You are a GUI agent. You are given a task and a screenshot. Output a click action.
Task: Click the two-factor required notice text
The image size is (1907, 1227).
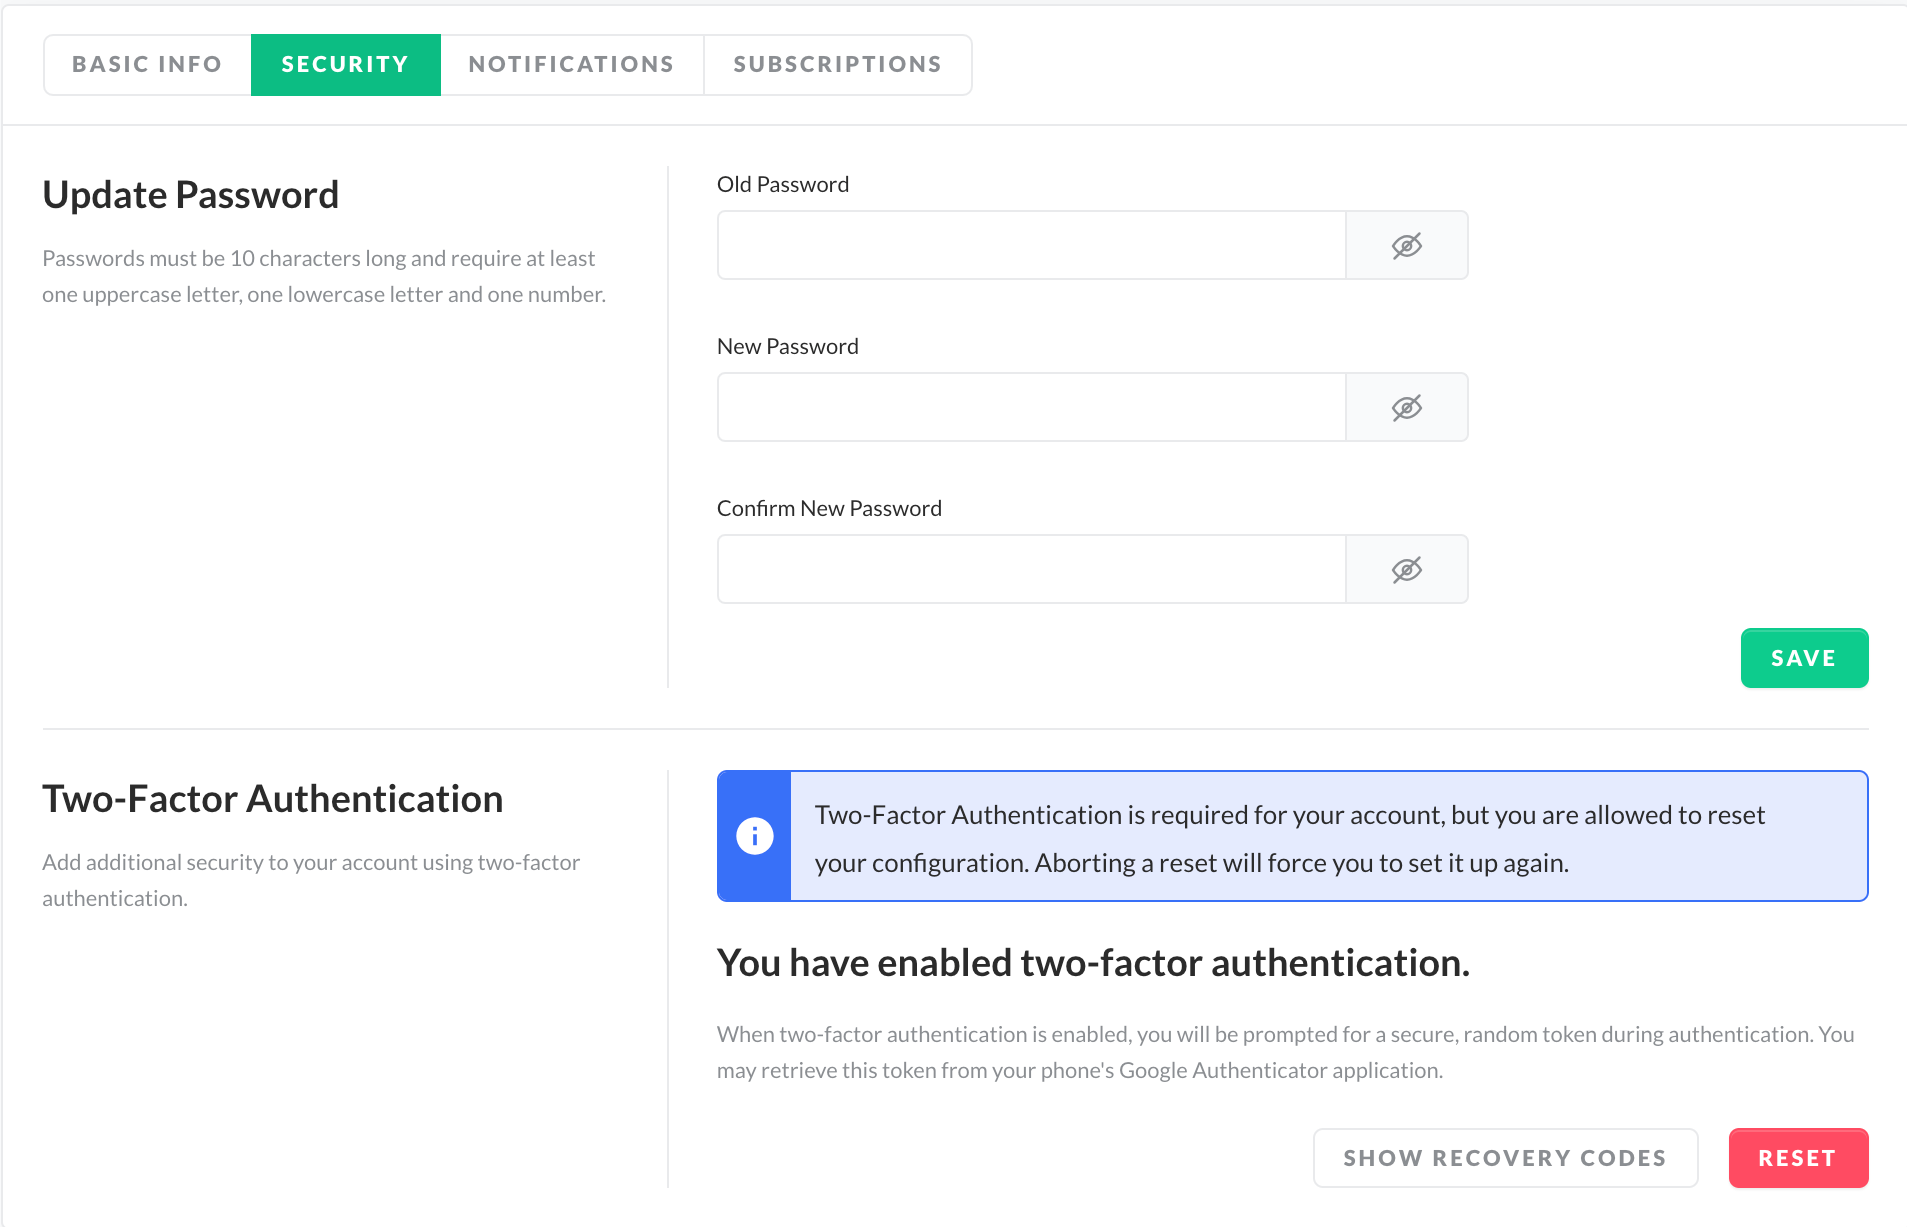[x=1289, y=838]
